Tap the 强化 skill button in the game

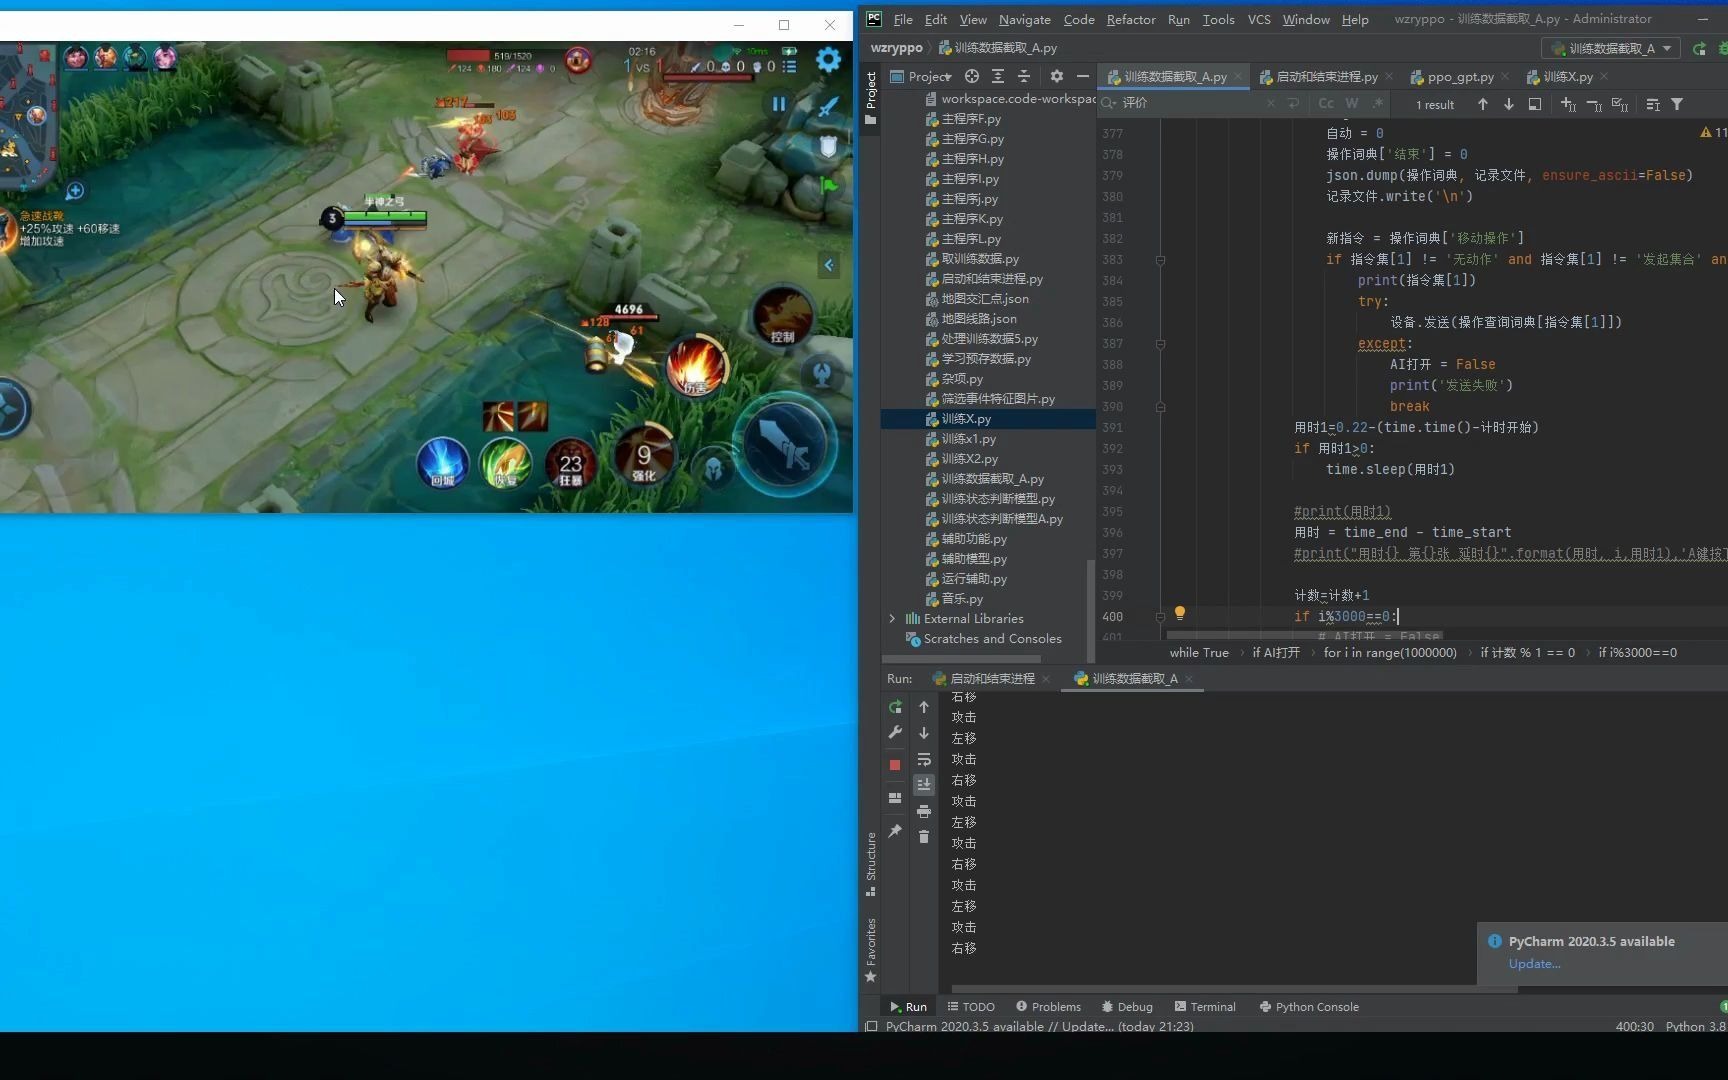644,454
